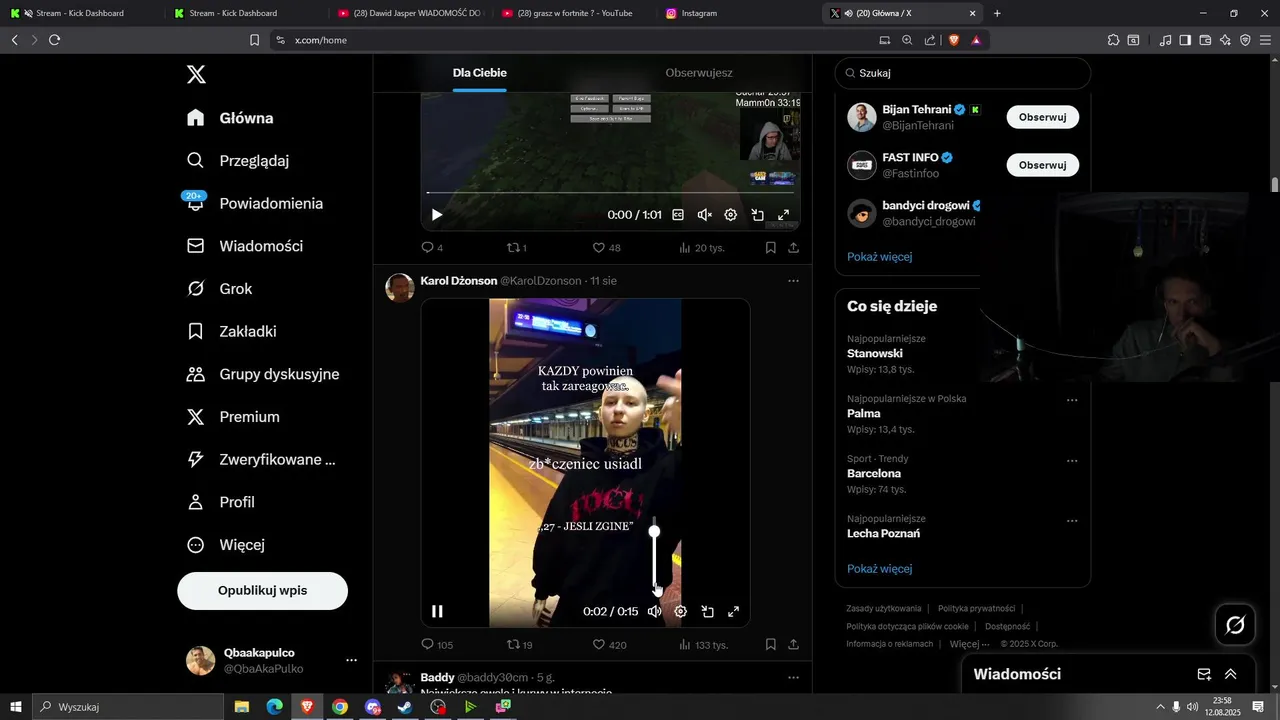Image resolution: width=1280 pixels, height=720 pixels.
Task: Open the X logo home link
Action: pyautogui.click(x=196, y=74)
